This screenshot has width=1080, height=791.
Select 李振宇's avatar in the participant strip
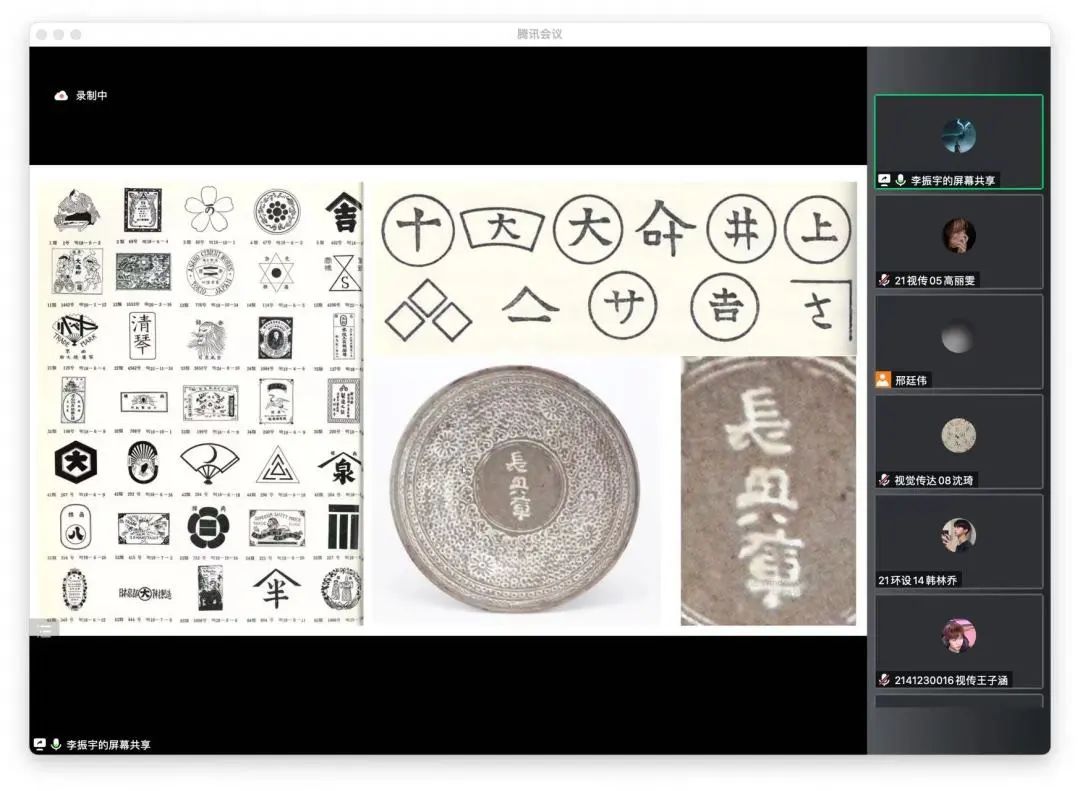(x=958, y=135)
